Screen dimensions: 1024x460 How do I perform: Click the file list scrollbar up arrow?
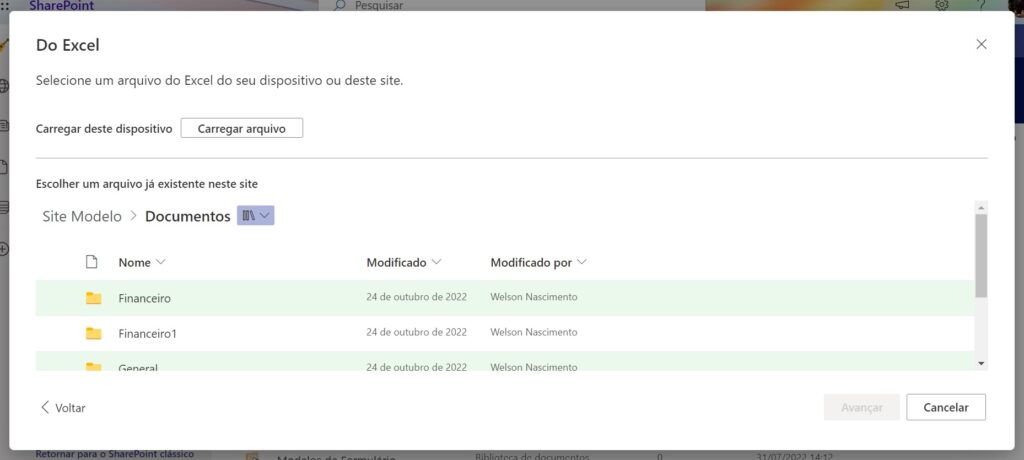[x=981, y=207]
